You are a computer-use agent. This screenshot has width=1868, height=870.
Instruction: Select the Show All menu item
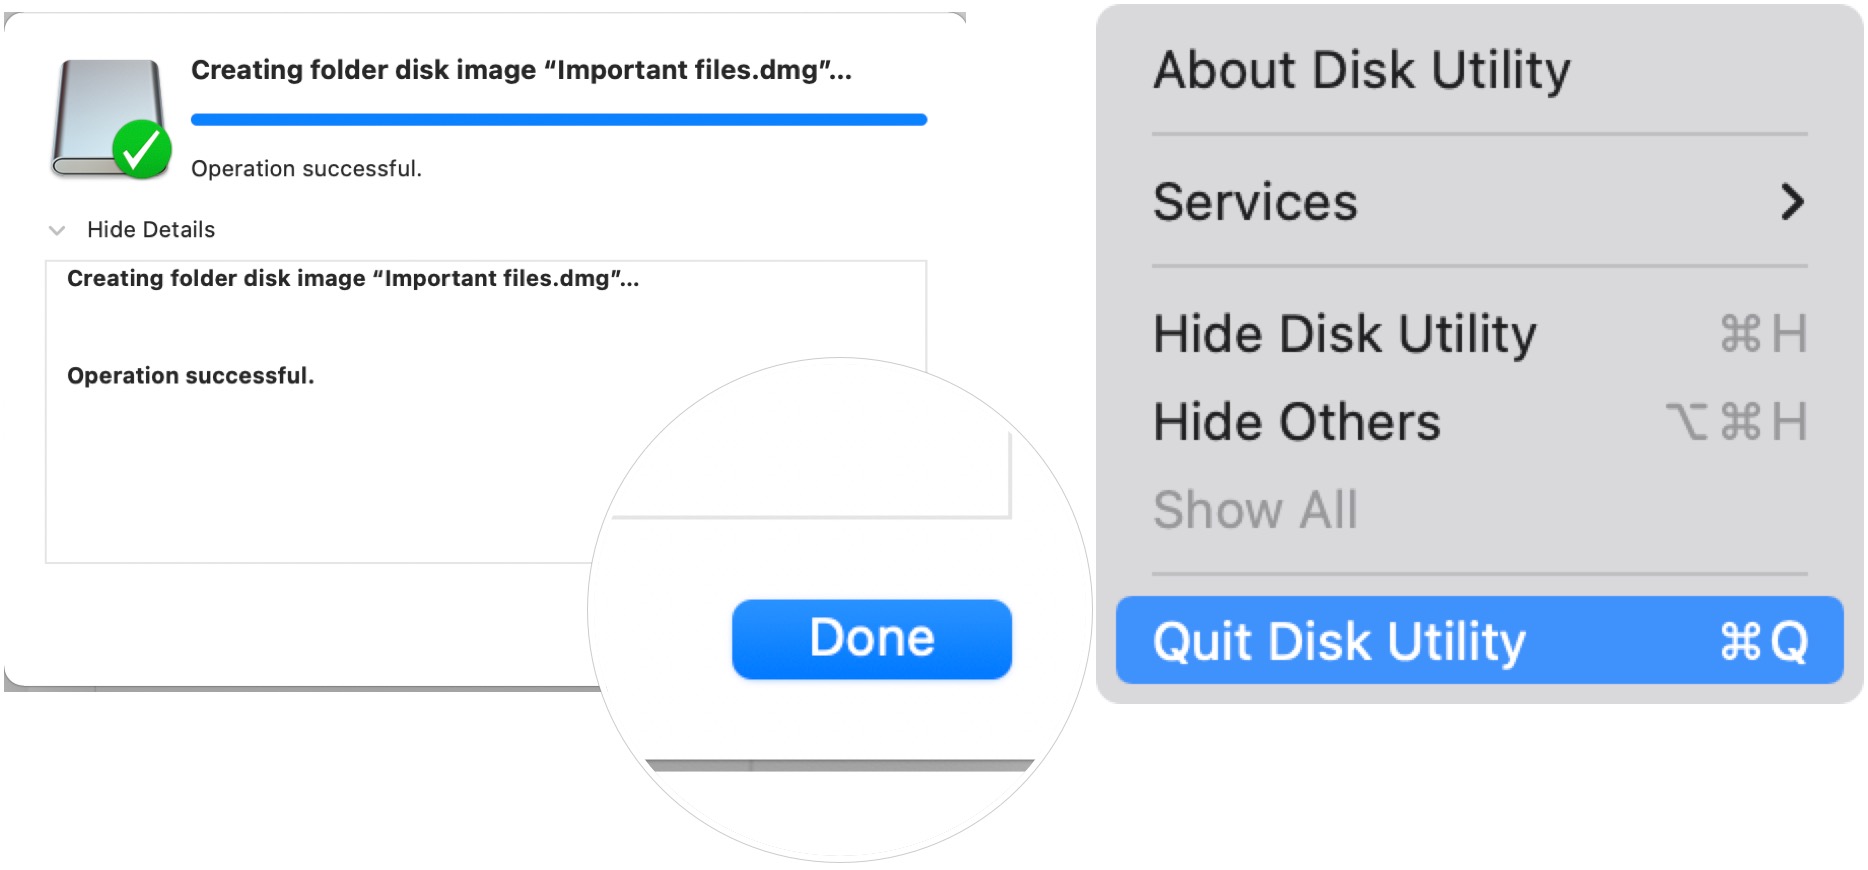(1255, 510)
